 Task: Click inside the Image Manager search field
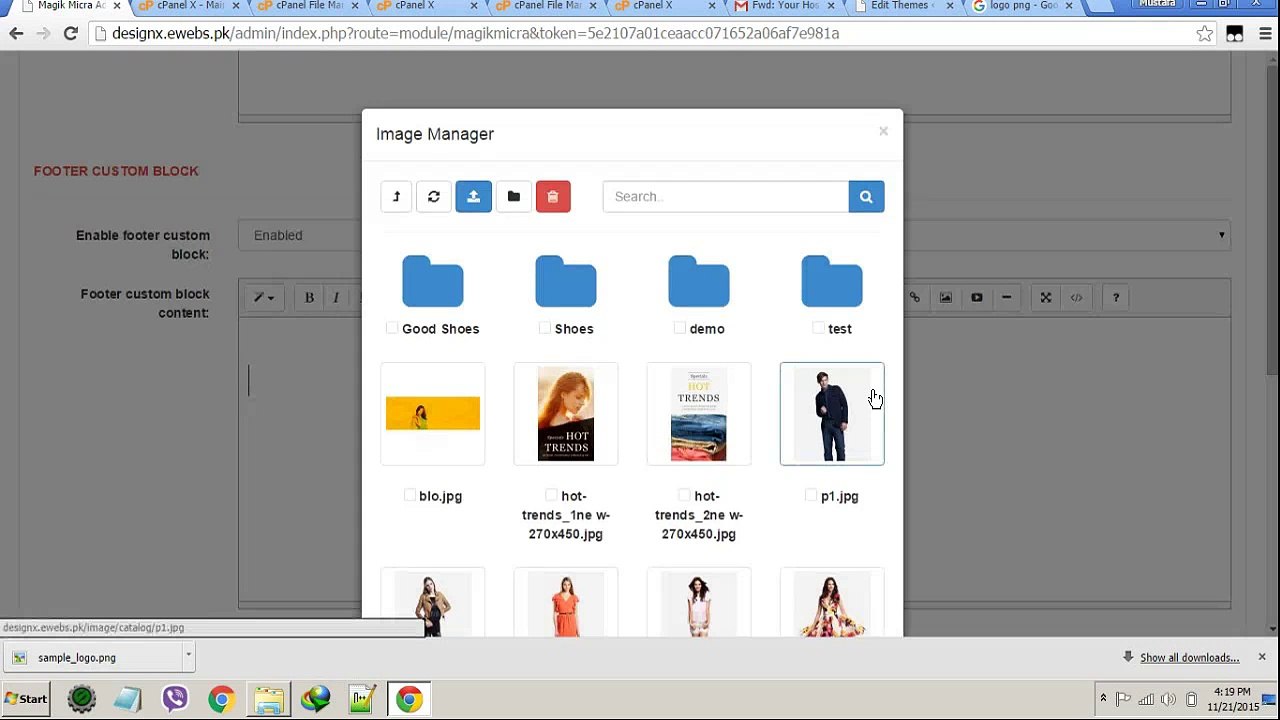tap(725, 197)
